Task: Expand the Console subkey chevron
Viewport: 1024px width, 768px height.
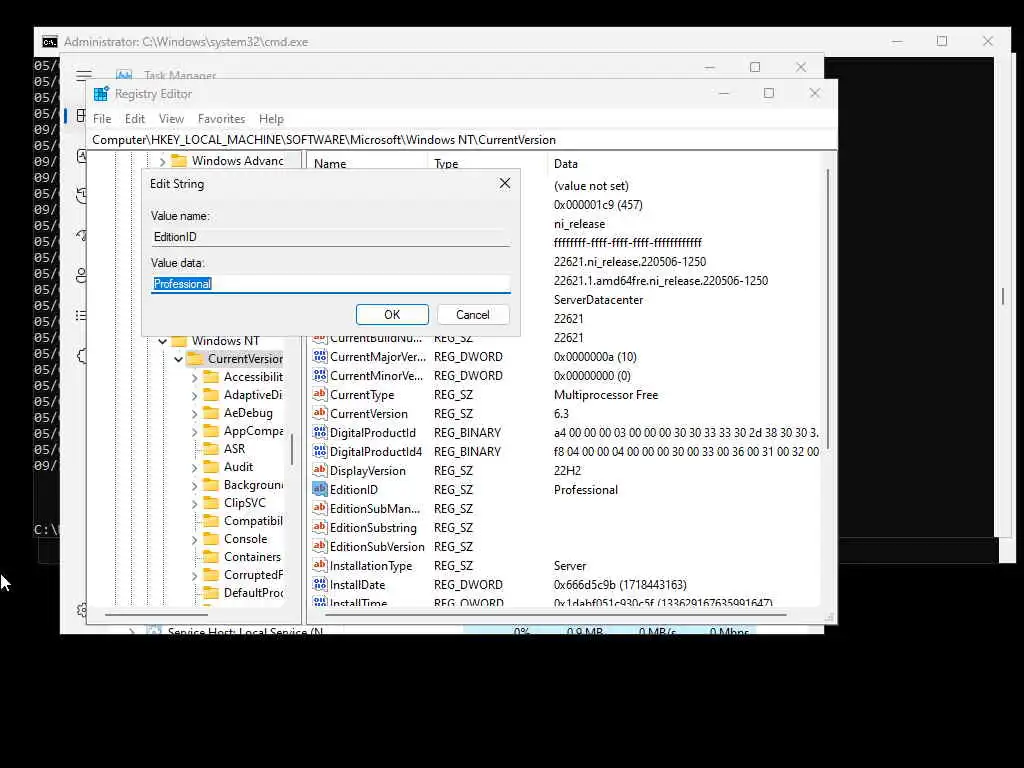Action: point(195,539)
